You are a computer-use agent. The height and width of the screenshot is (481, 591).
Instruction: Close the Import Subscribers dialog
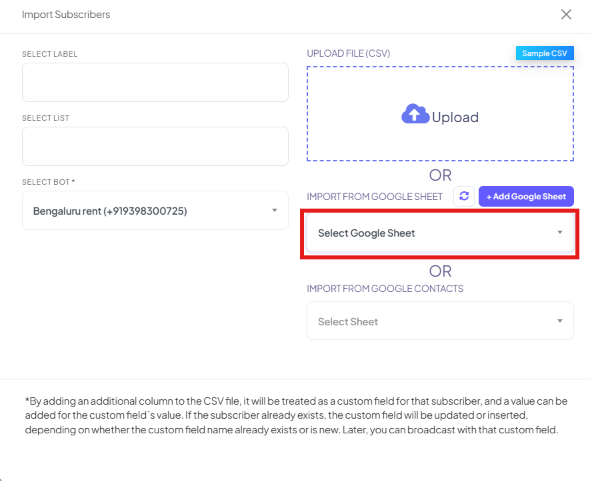(566, 14)
